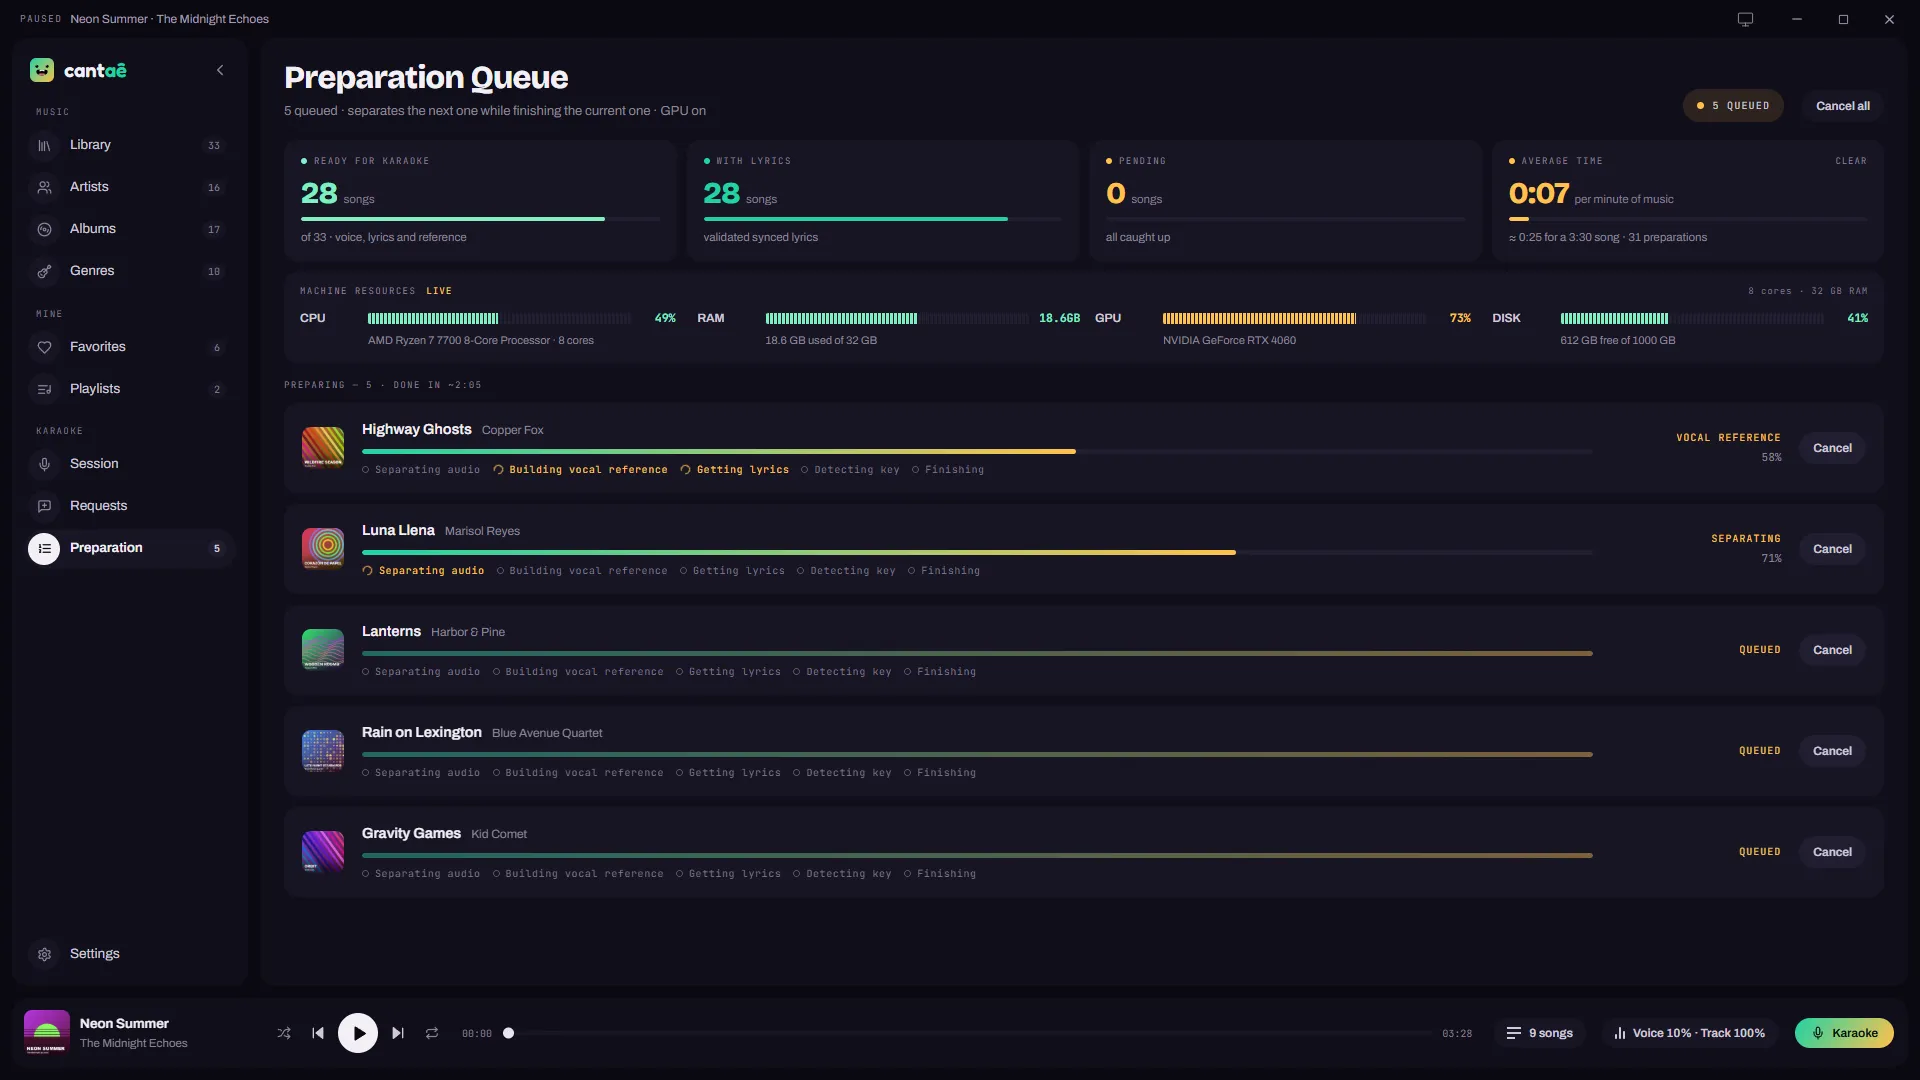Cancel the Luna Llena preparation
This screenshot has width=1920, height=1080.
click(x=1832, y=549)
